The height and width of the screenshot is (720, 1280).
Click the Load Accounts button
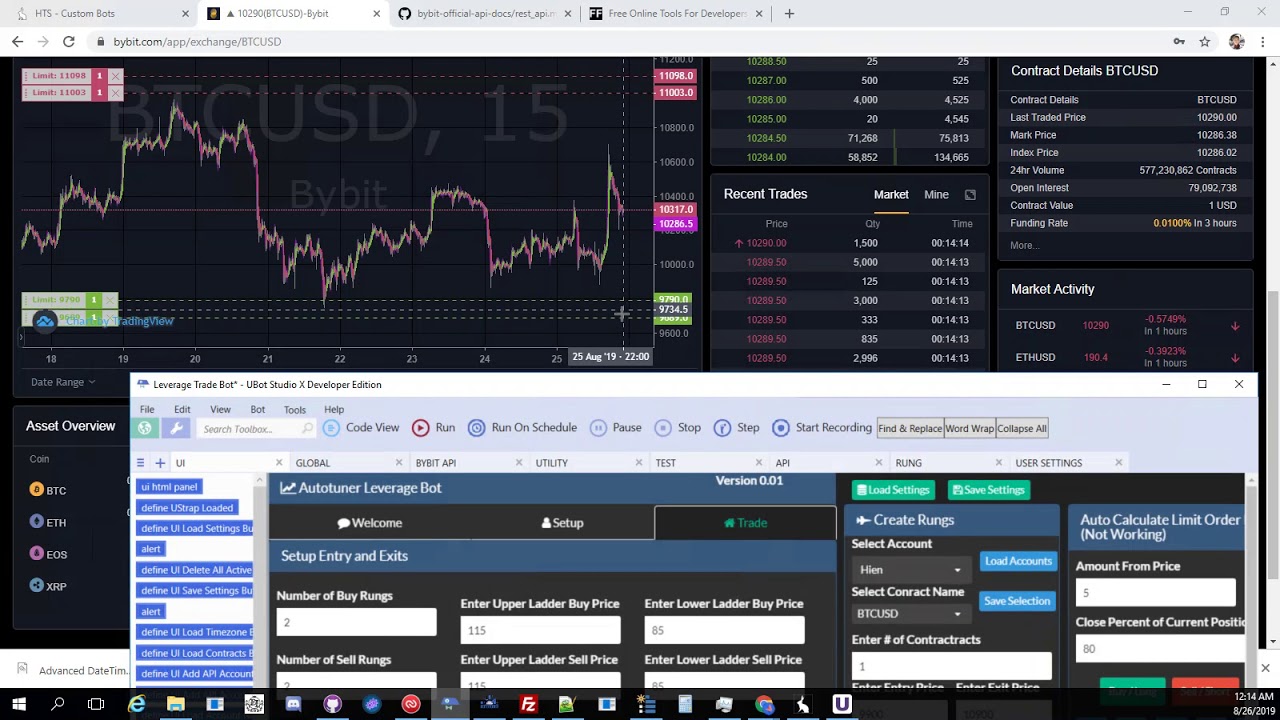1018,561
